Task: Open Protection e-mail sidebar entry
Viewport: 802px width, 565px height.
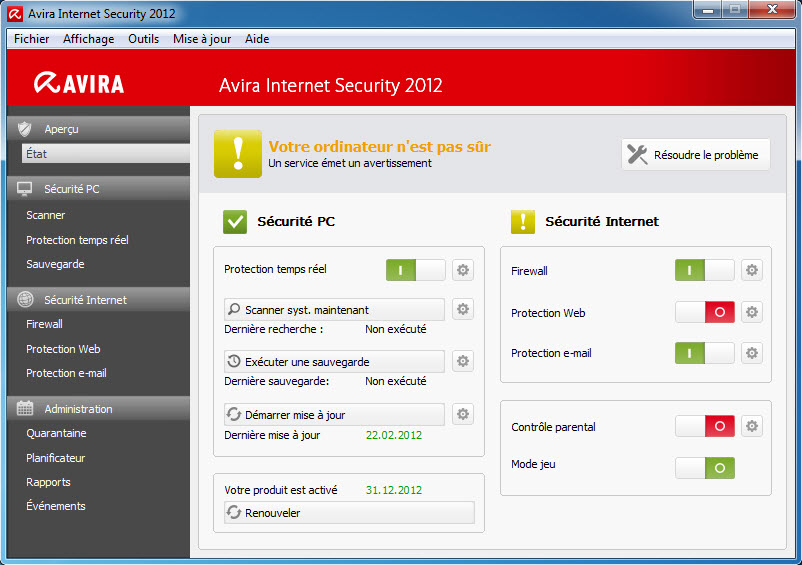Action: point(66,373)
